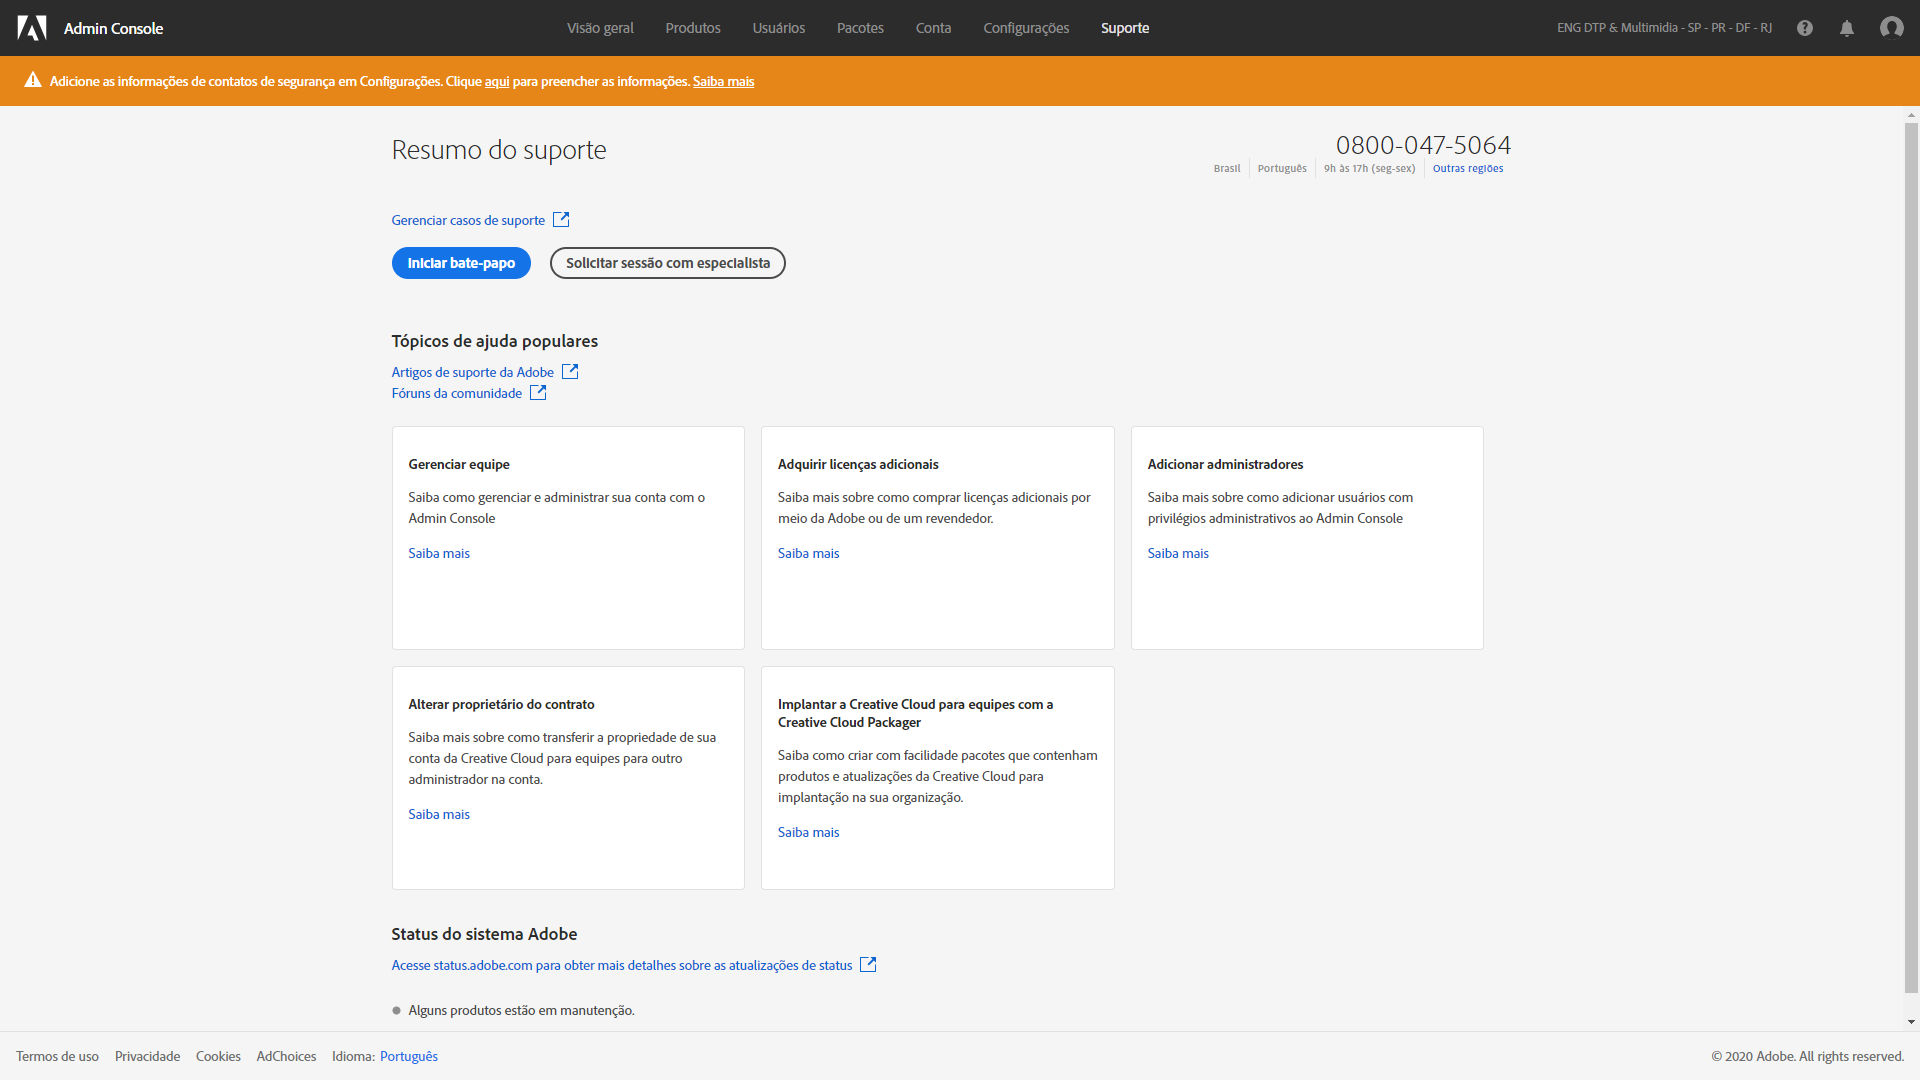Click external link icon beside Gerenciar casos de suporte
The width and height of the screenshot is (1920, 1080).
click(x=561, y=219)
